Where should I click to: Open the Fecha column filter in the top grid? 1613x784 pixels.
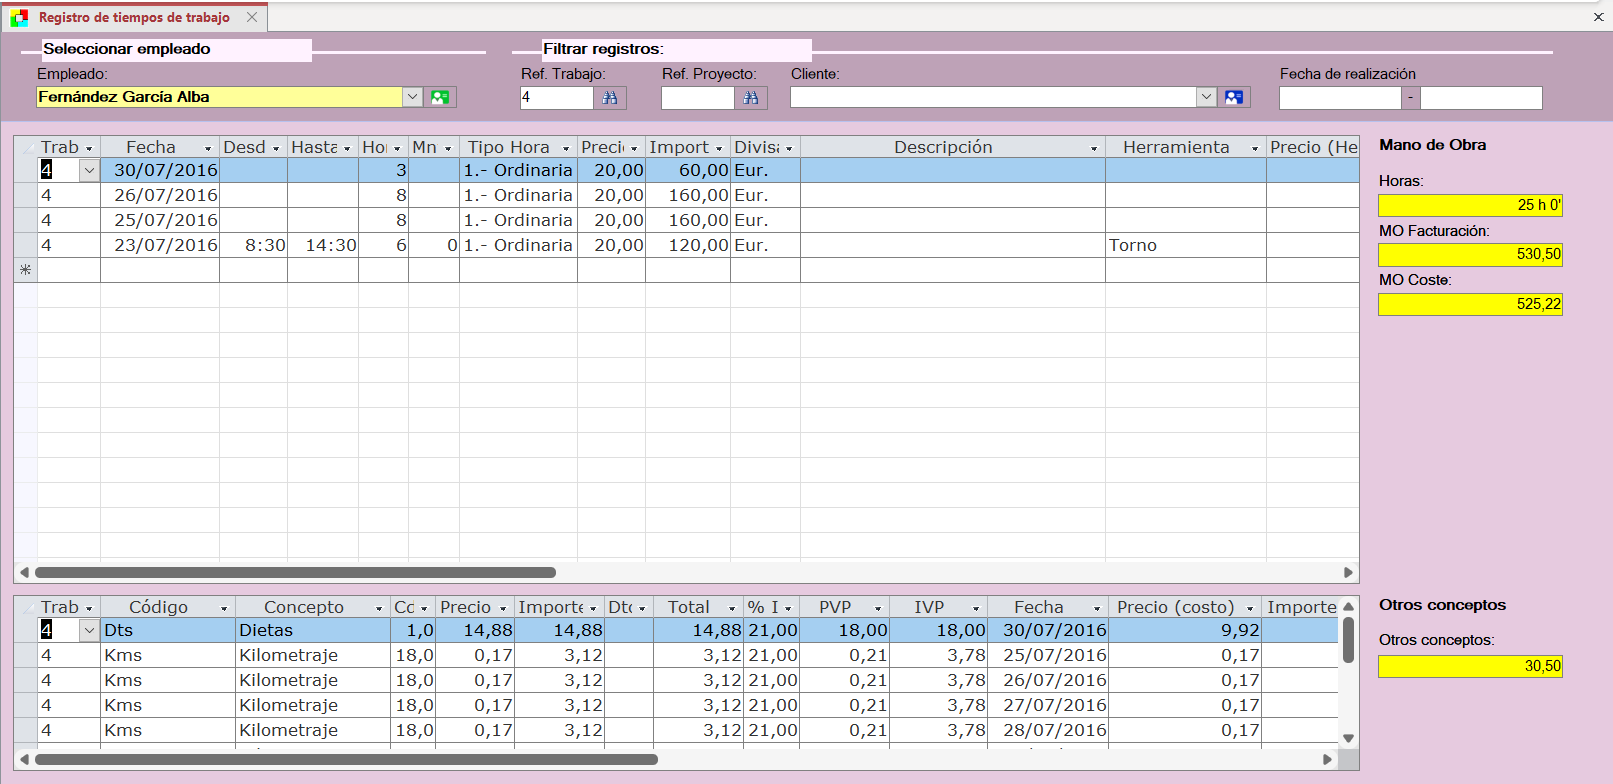point(208,148)
